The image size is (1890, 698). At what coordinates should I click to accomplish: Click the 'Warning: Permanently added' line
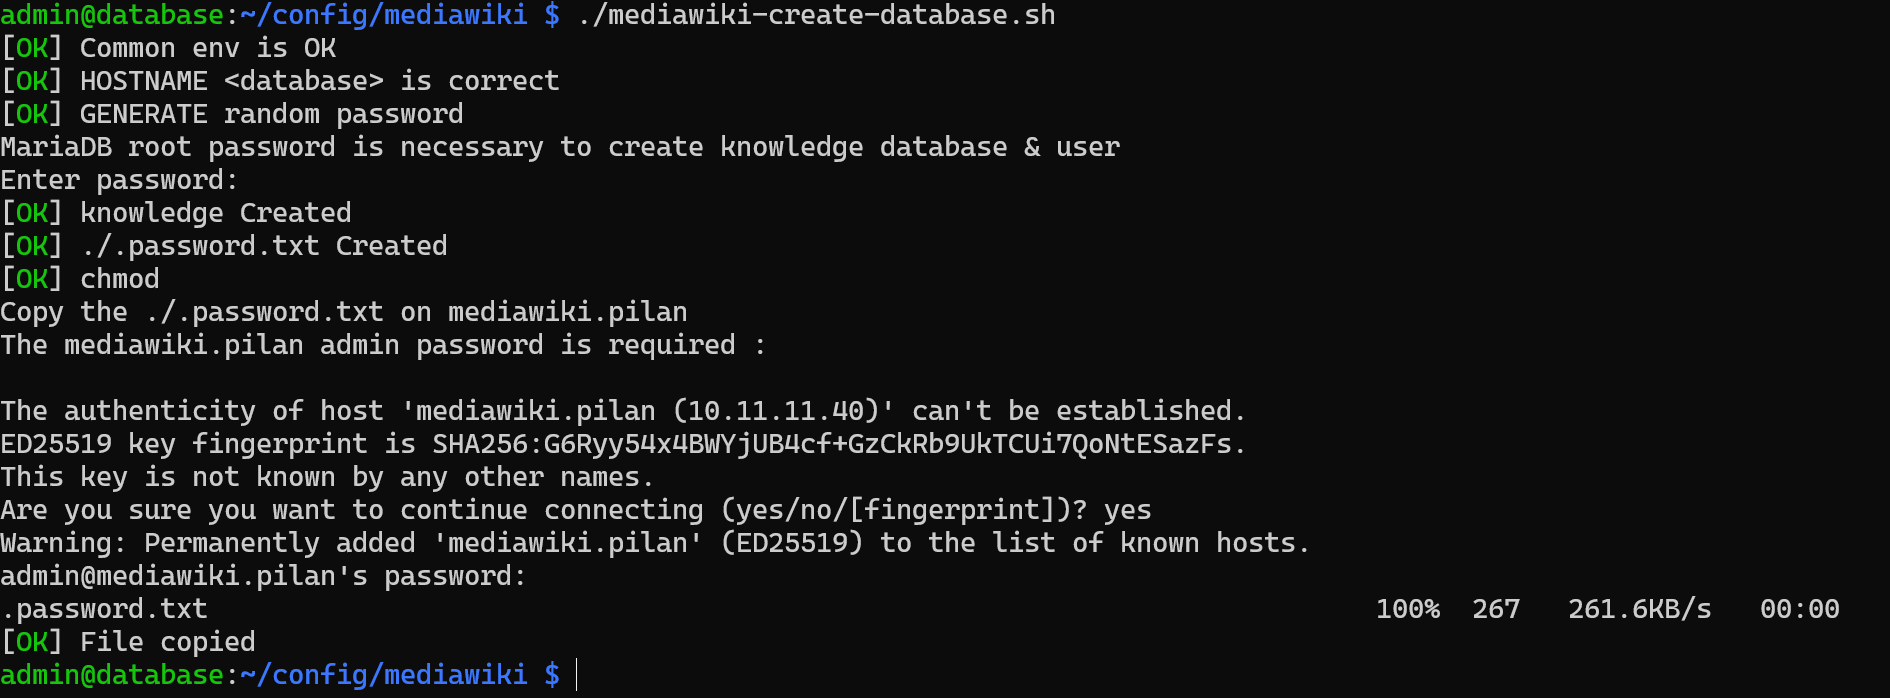(654, 543)
